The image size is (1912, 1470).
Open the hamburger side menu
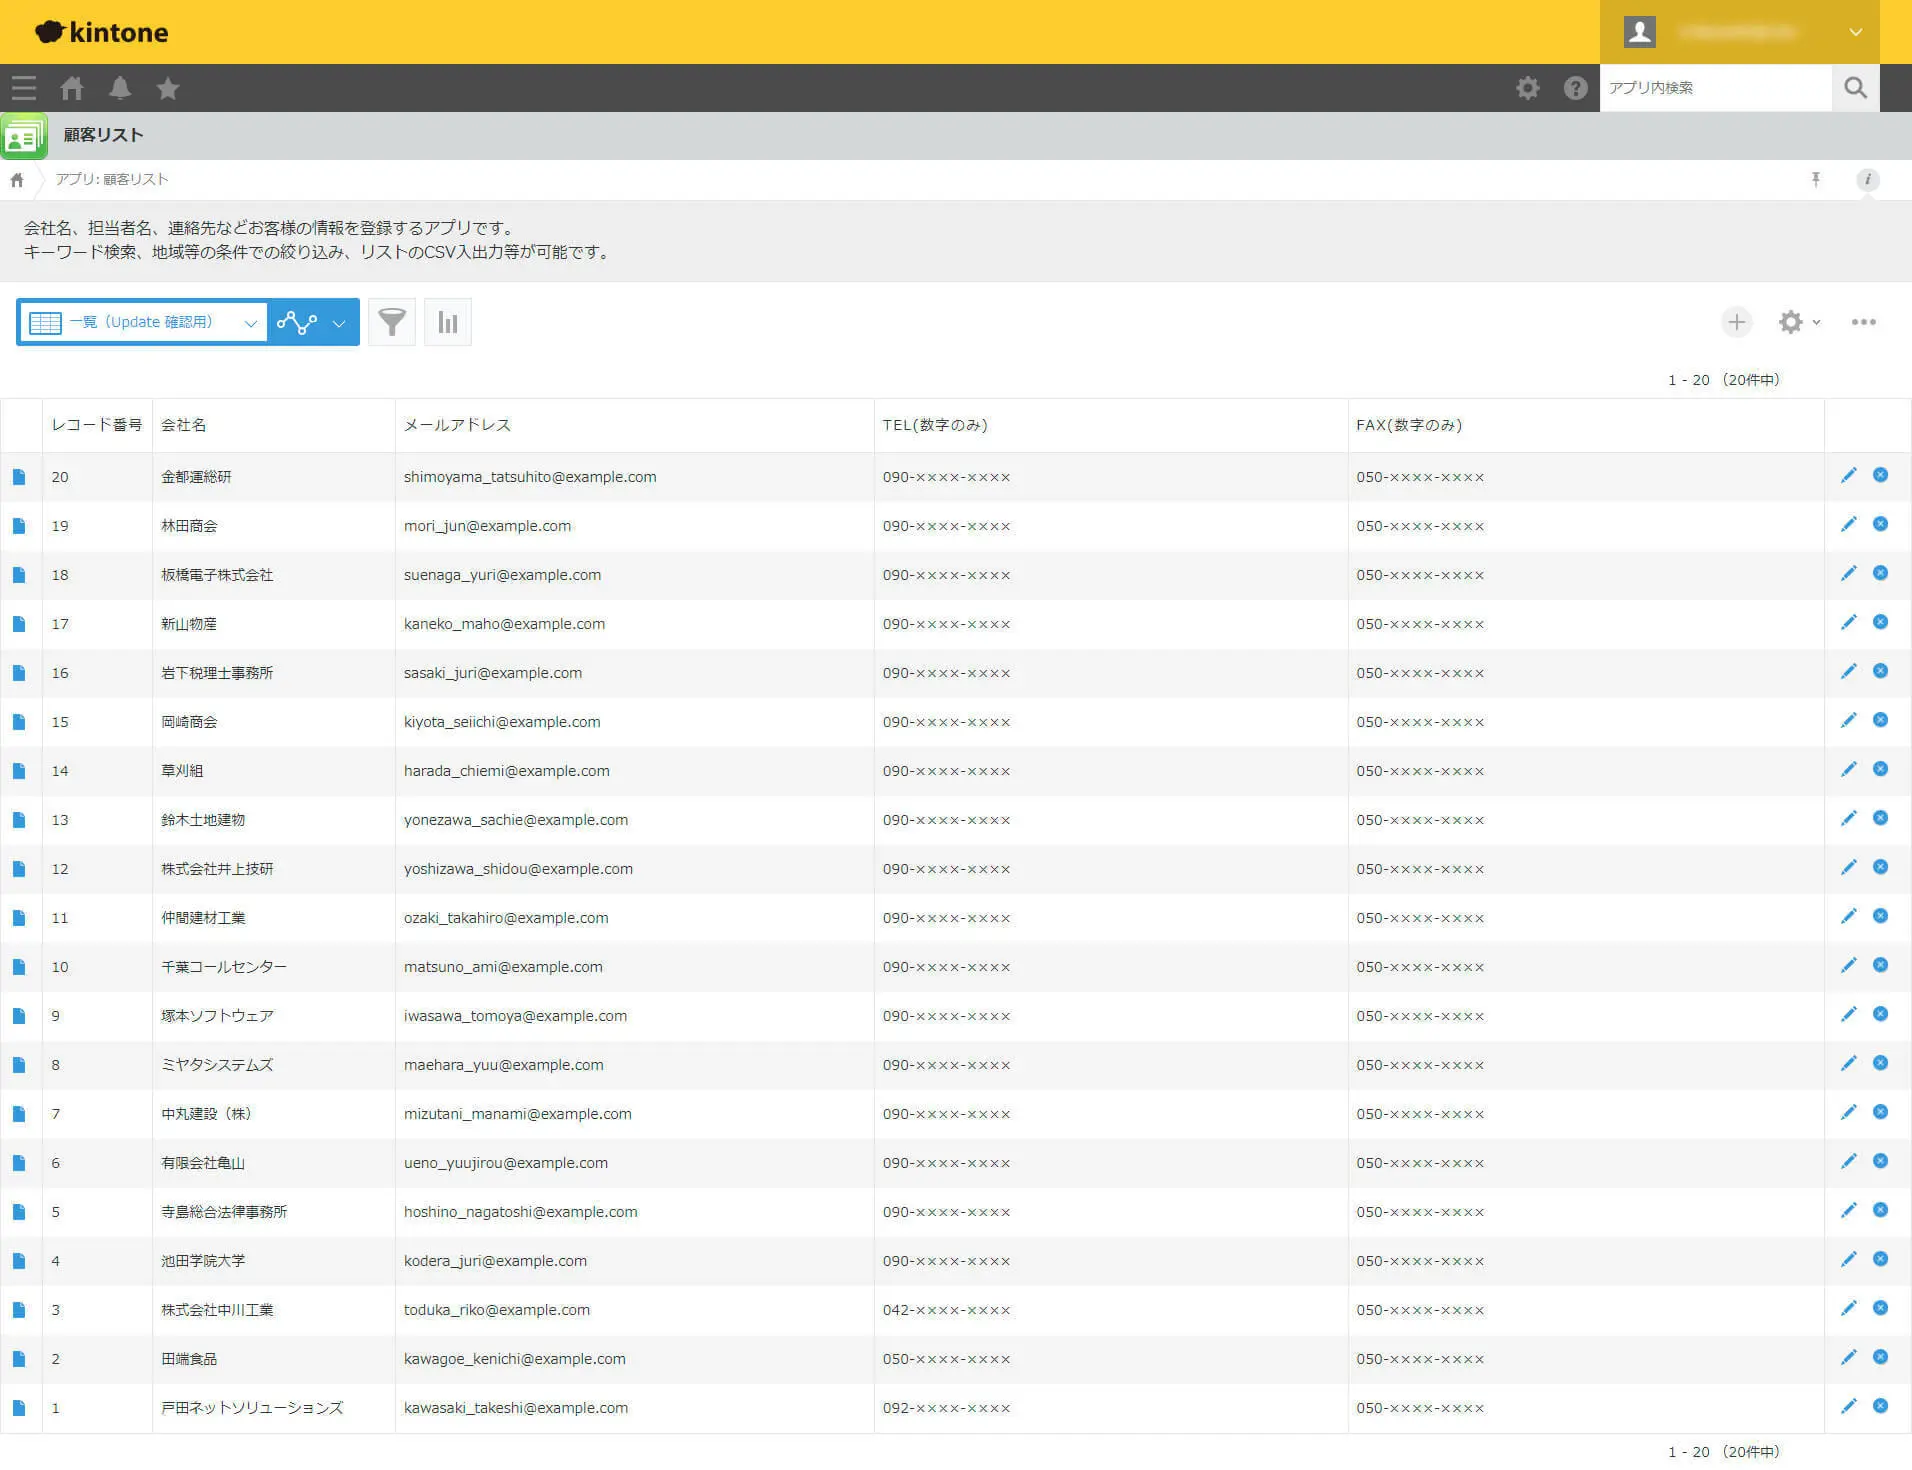pos(24,88)
